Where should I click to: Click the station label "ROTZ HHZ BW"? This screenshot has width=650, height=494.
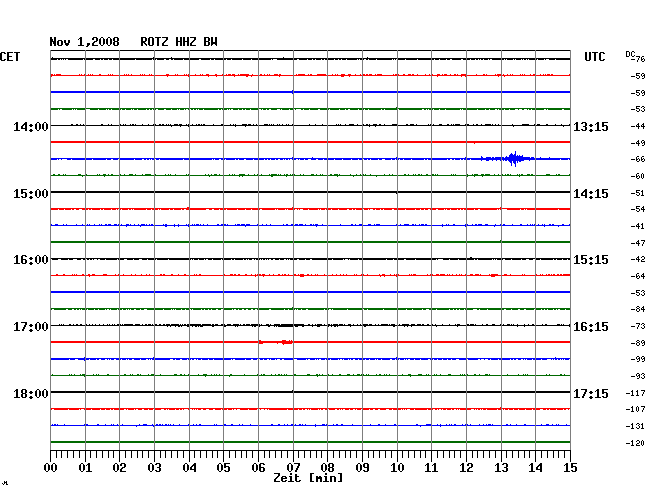pyautogui.click(x=179, y=42)
